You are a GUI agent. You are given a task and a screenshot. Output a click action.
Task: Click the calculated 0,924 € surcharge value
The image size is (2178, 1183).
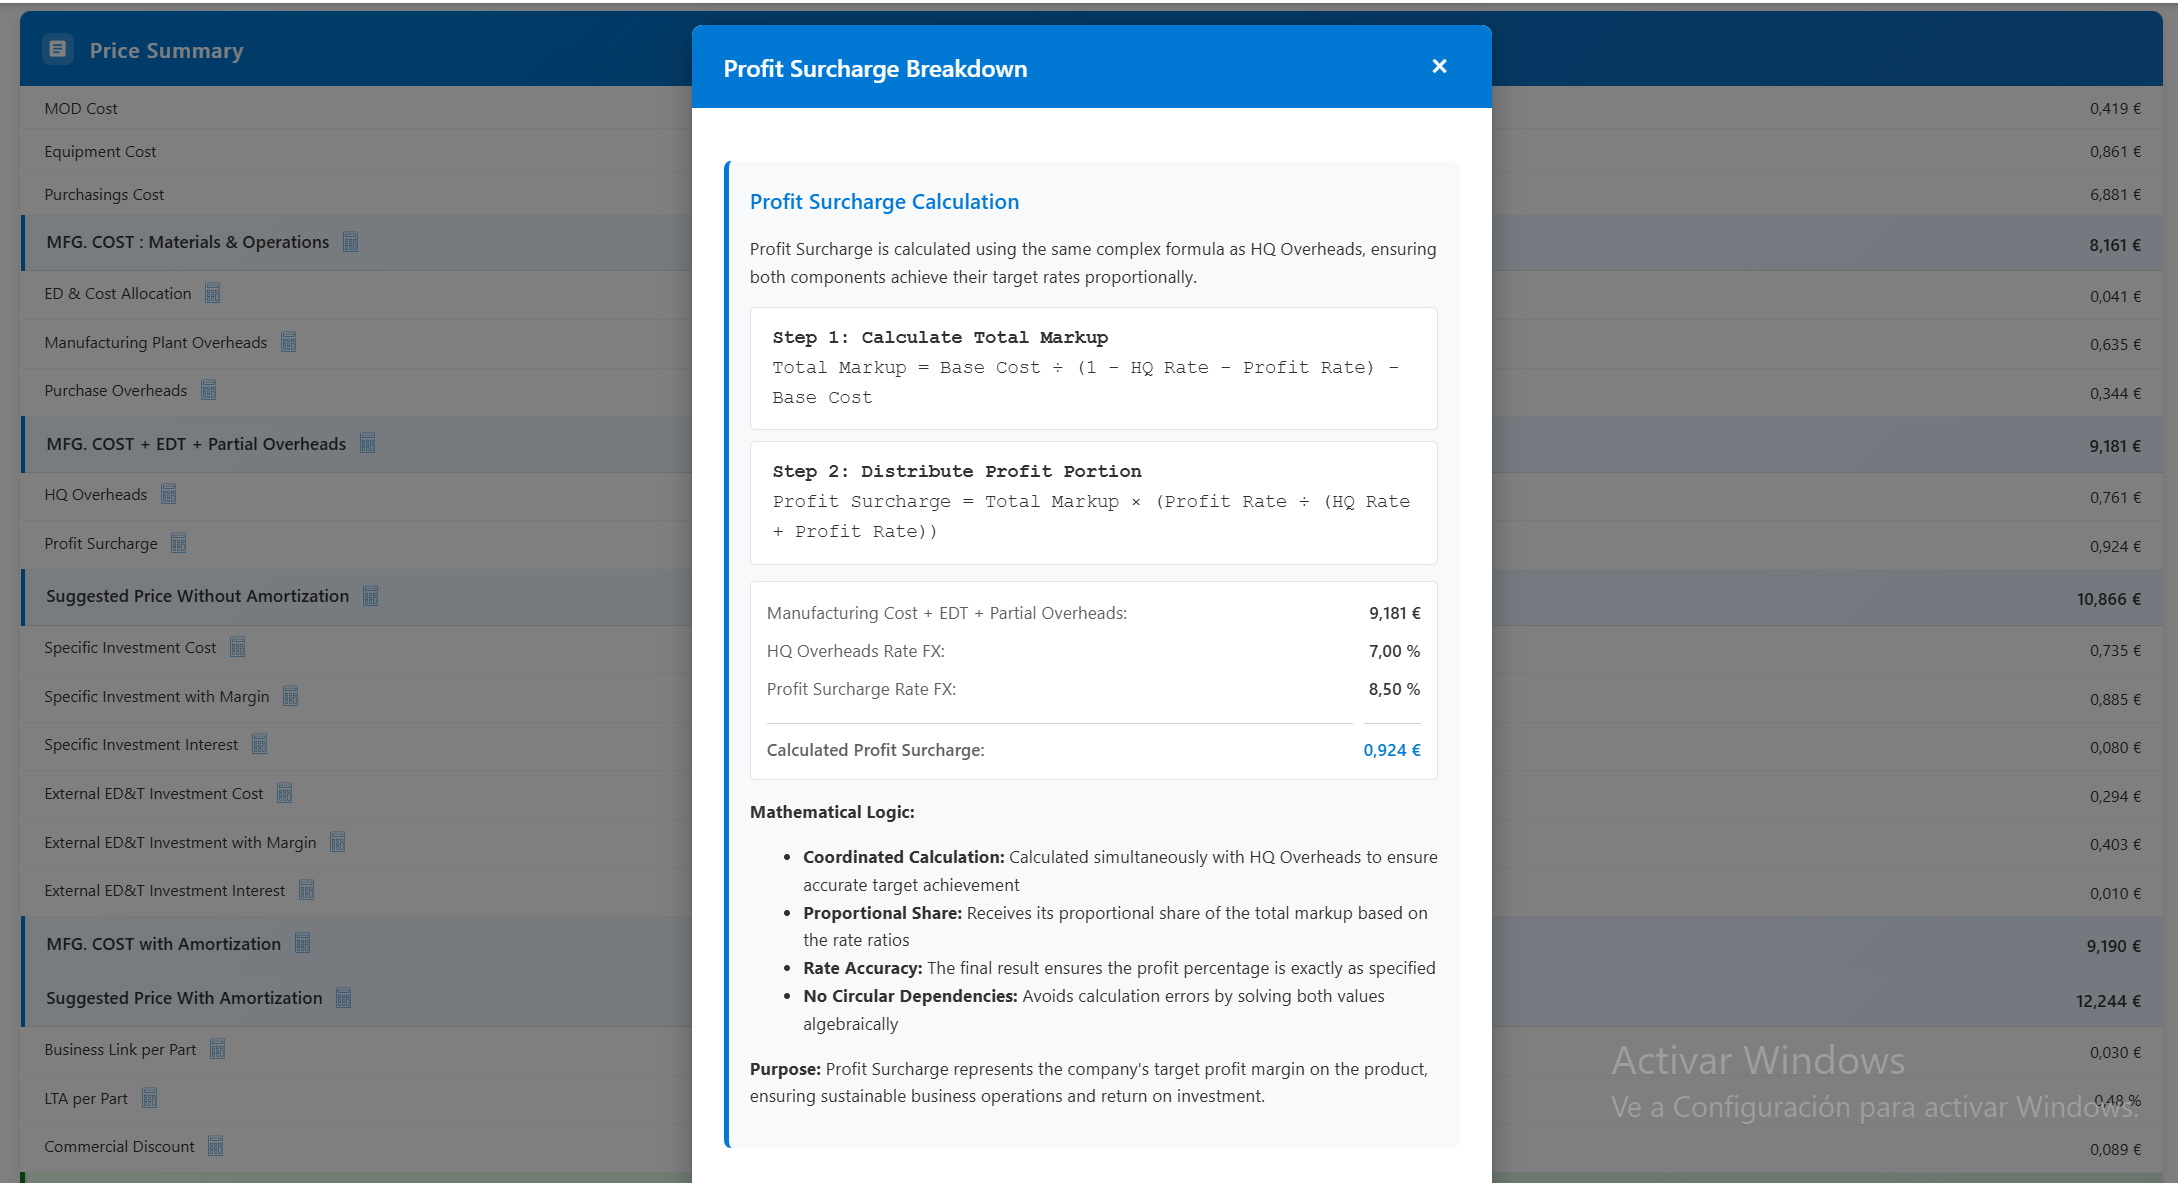pos(1391,750)
